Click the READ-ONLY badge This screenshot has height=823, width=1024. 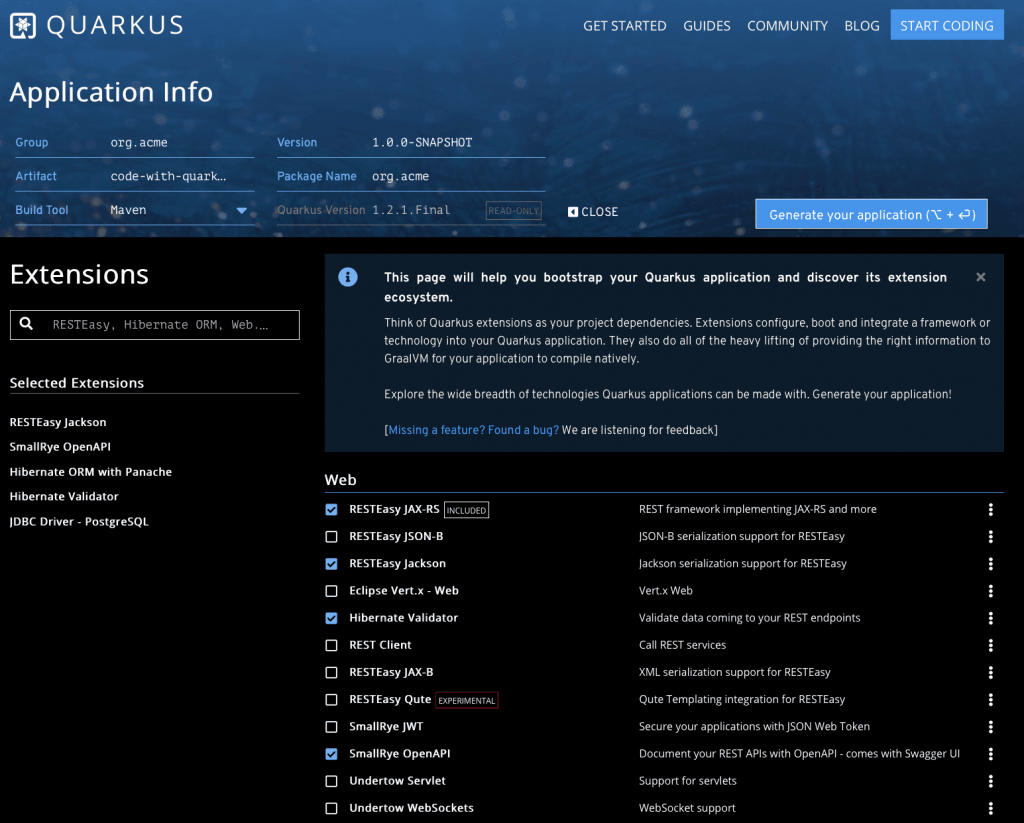point(513,210)
